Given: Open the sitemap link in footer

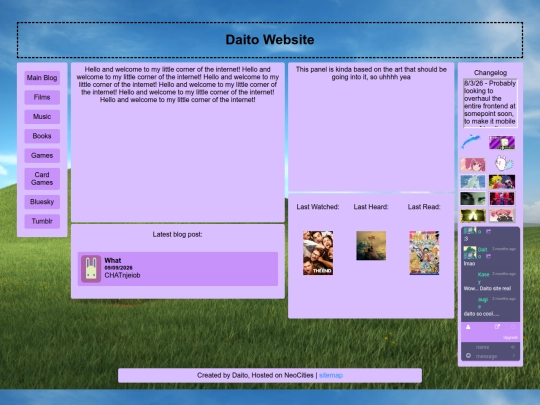Looking at the screenshot, I should 331,375.
